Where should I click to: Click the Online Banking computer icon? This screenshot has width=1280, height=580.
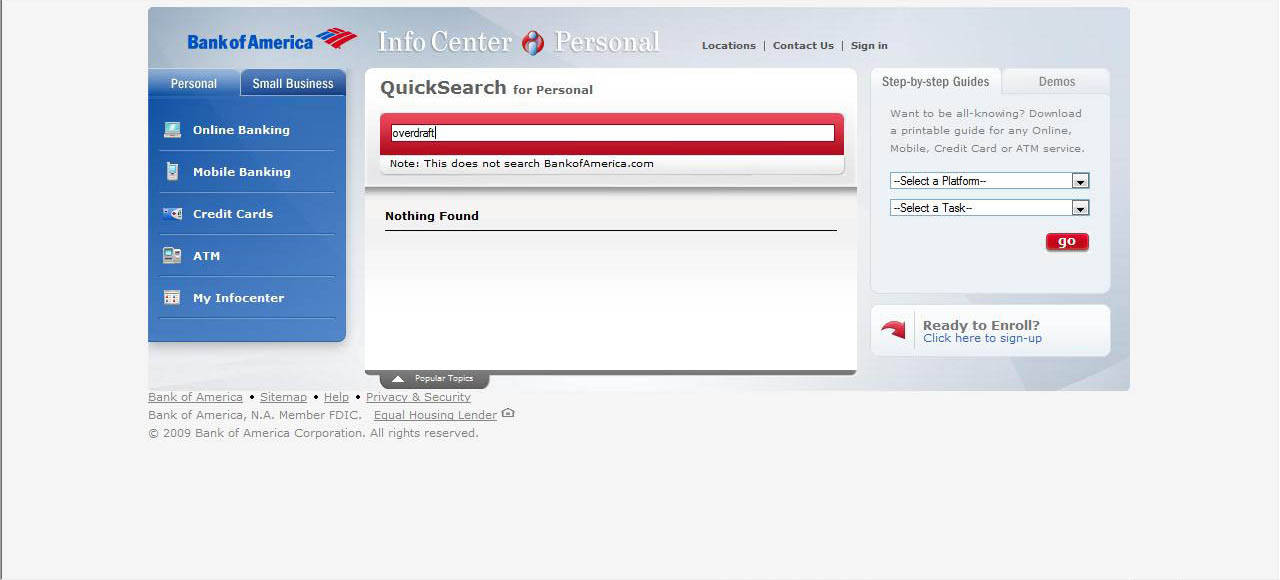coord(172,130)
